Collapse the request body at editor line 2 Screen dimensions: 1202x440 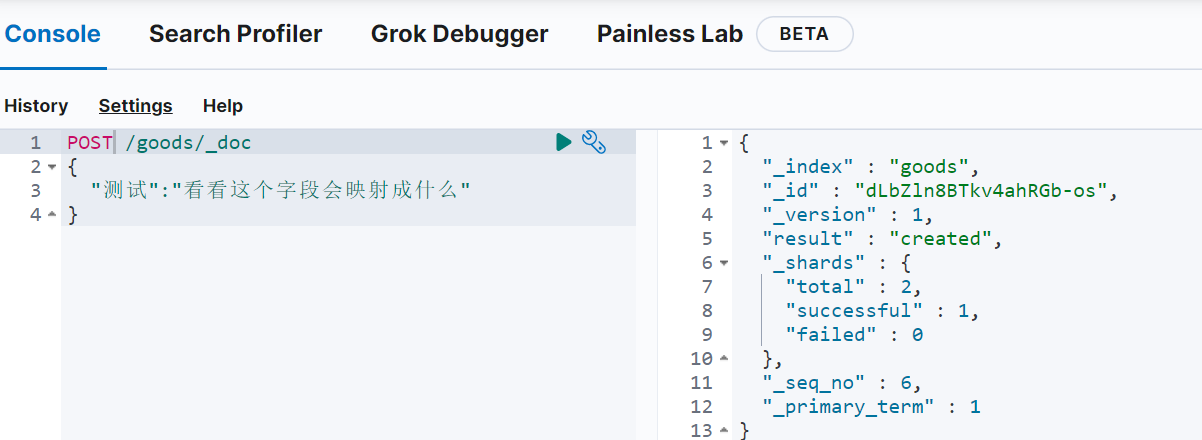point(52,167)
